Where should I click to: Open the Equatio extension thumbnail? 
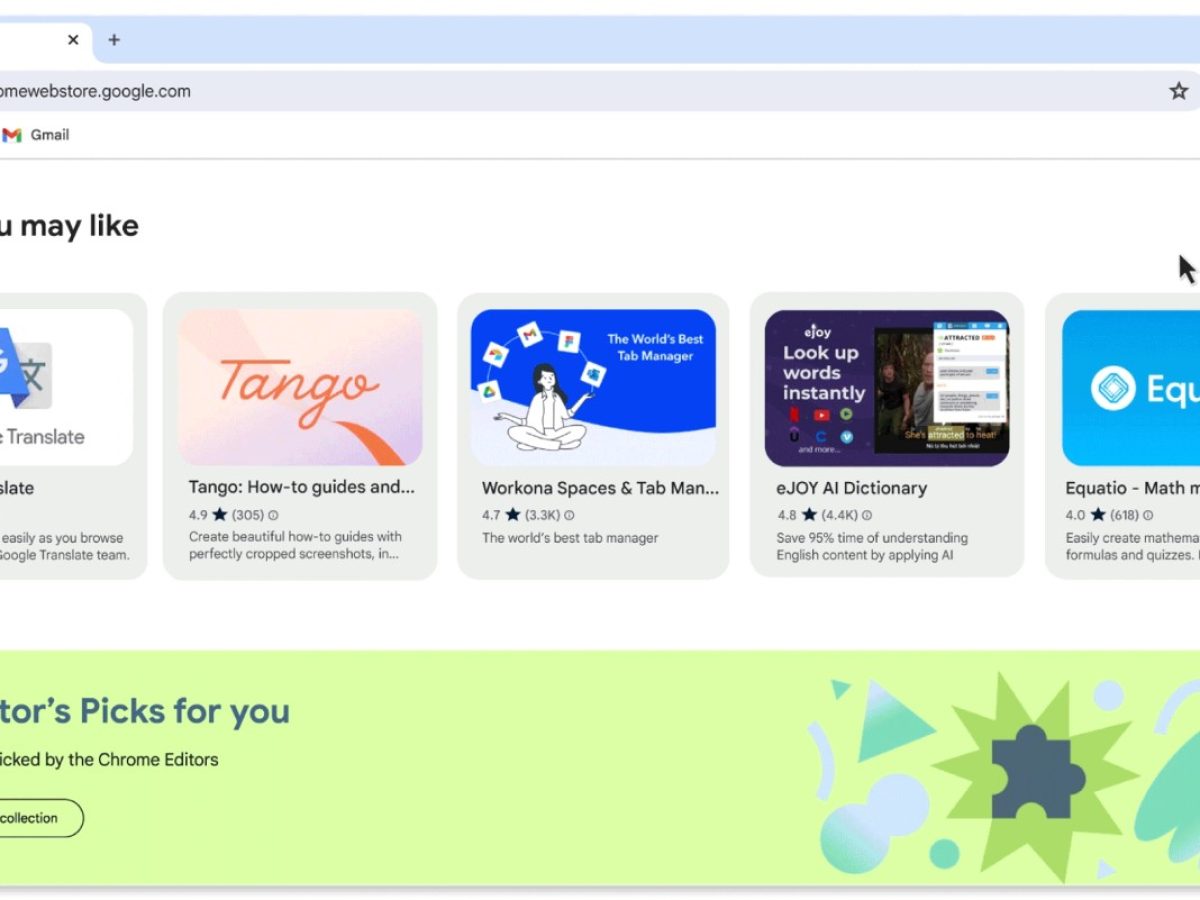tap(1131, 387)
